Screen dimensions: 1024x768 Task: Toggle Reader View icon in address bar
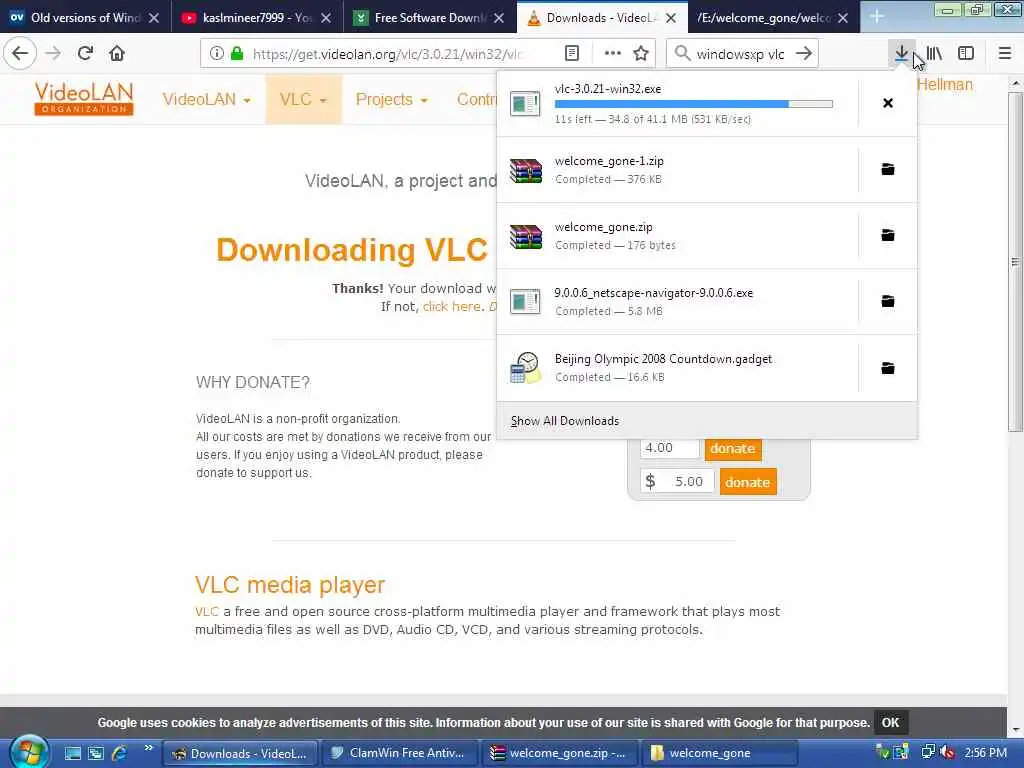tap(572, 54)
